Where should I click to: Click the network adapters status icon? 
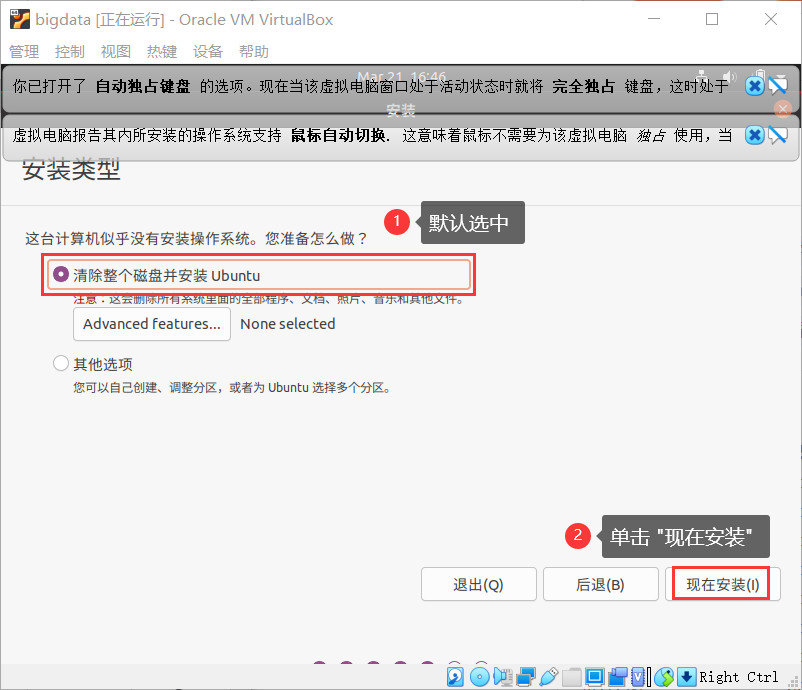[x=526, y=677]
